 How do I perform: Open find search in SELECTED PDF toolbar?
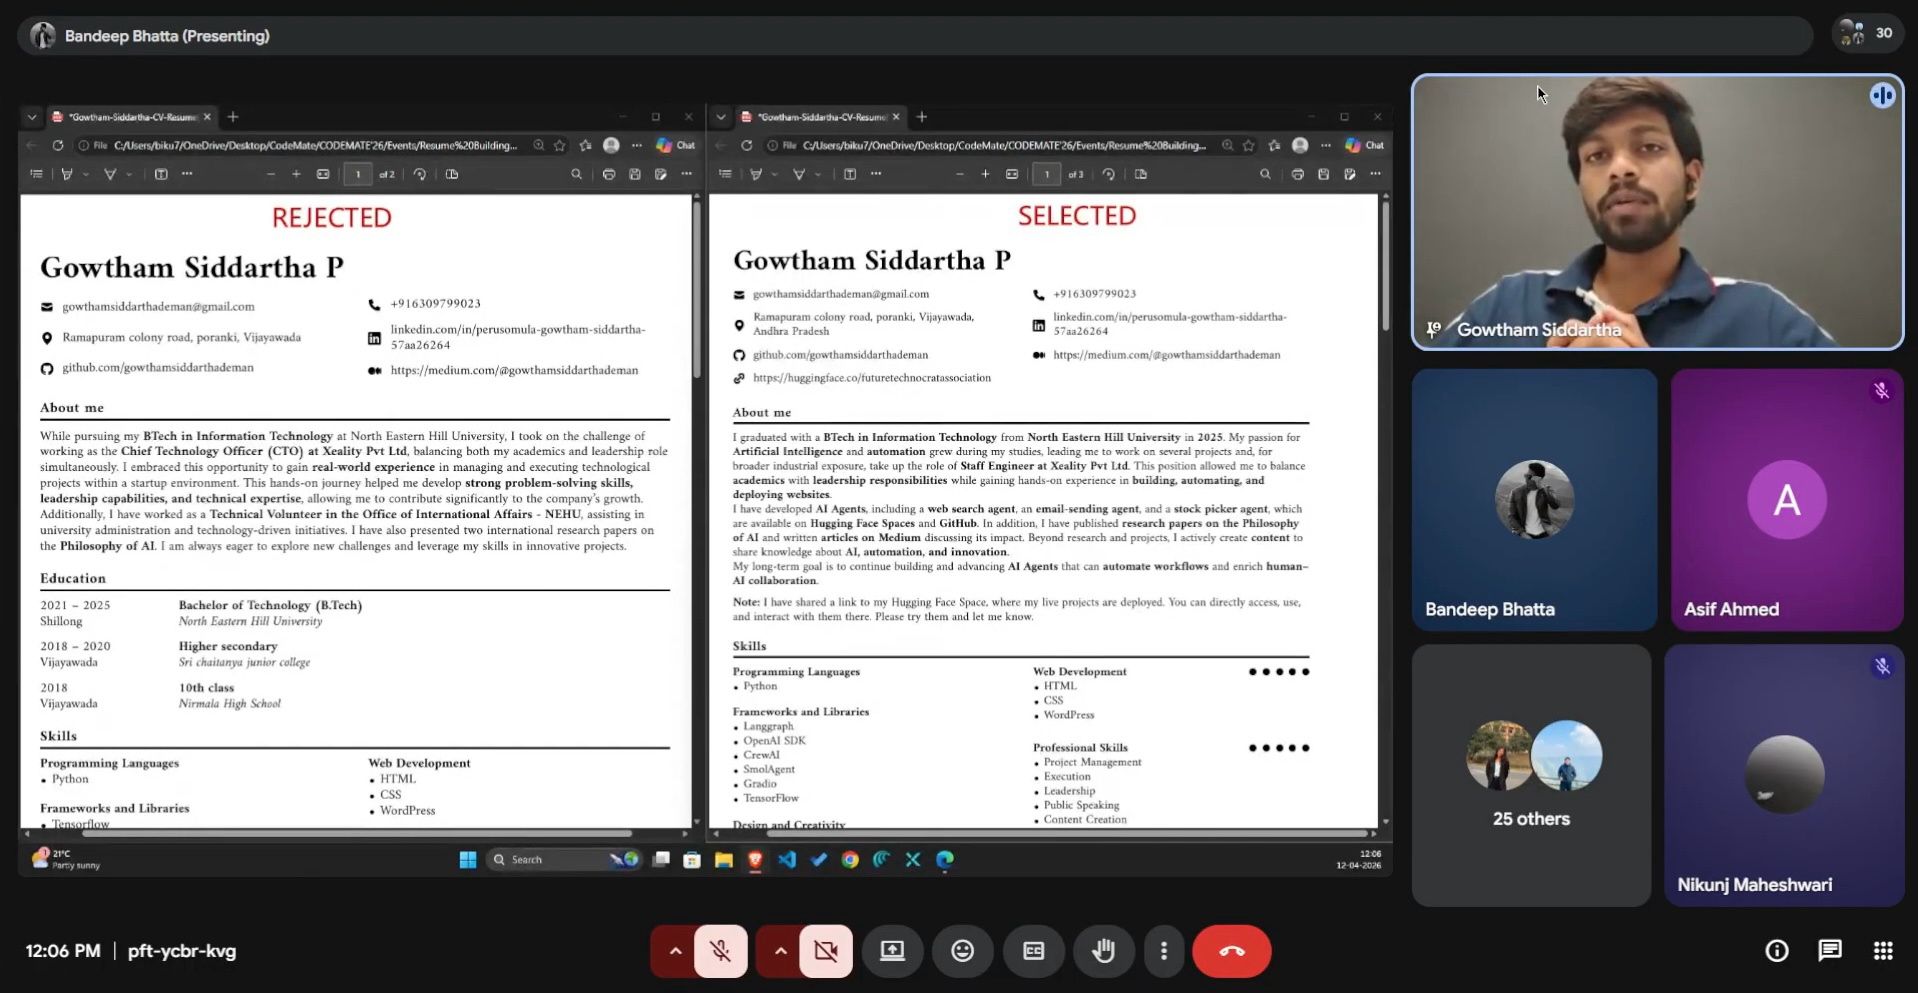pyautogui.click(x=1265, y=174)
